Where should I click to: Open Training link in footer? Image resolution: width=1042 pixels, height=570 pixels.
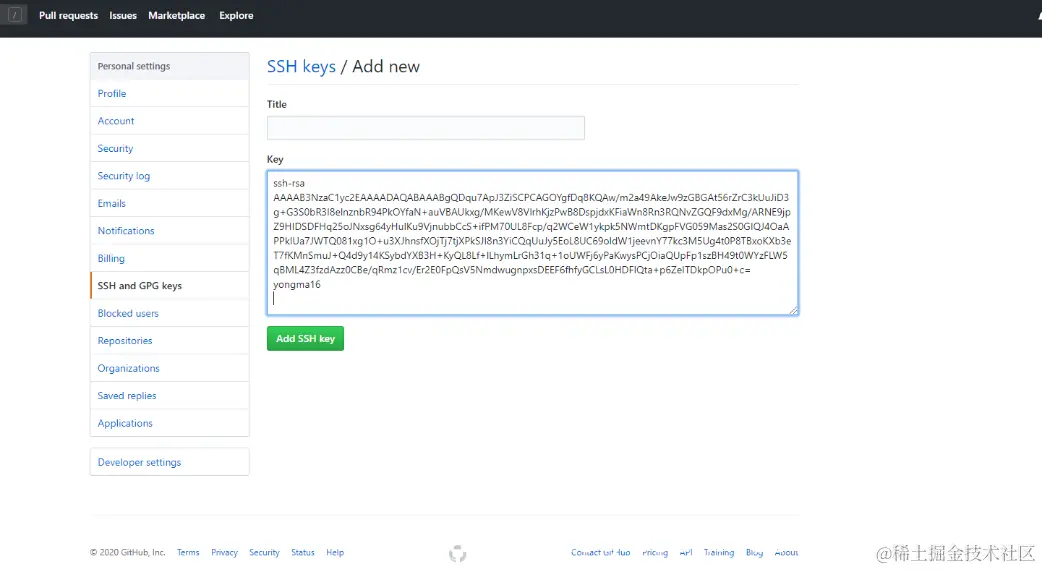click(x=719, y=553)
